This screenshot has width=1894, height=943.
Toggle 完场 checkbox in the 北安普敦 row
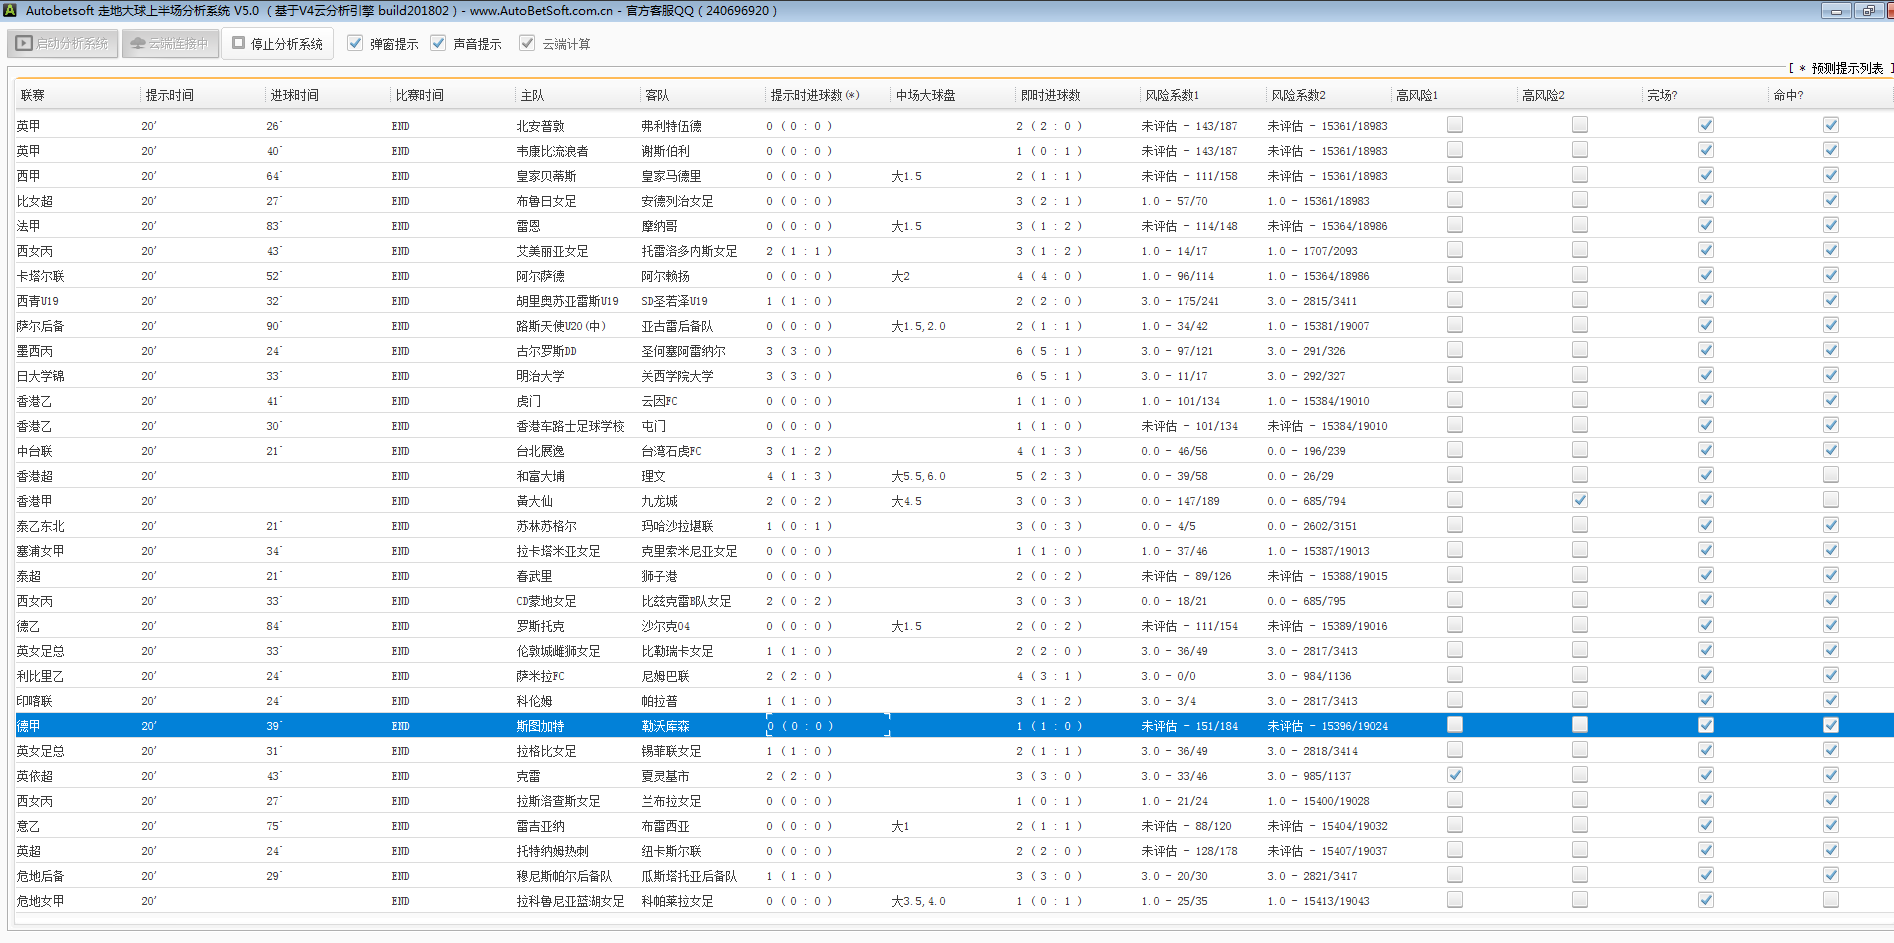[1706, 125]
